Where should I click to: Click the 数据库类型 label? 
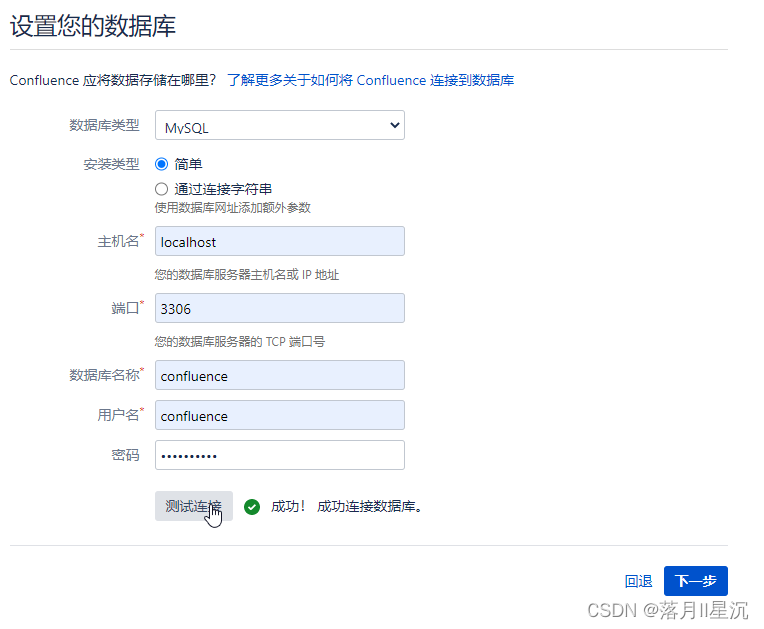point(104,125)
